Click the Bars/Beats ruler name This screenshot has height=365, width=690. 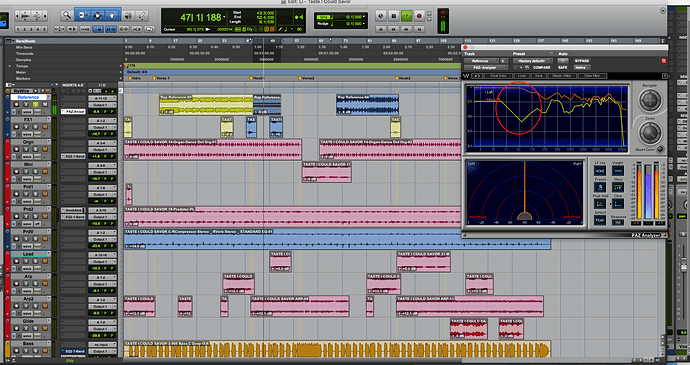pyautogui.click(x=26, y=41)
